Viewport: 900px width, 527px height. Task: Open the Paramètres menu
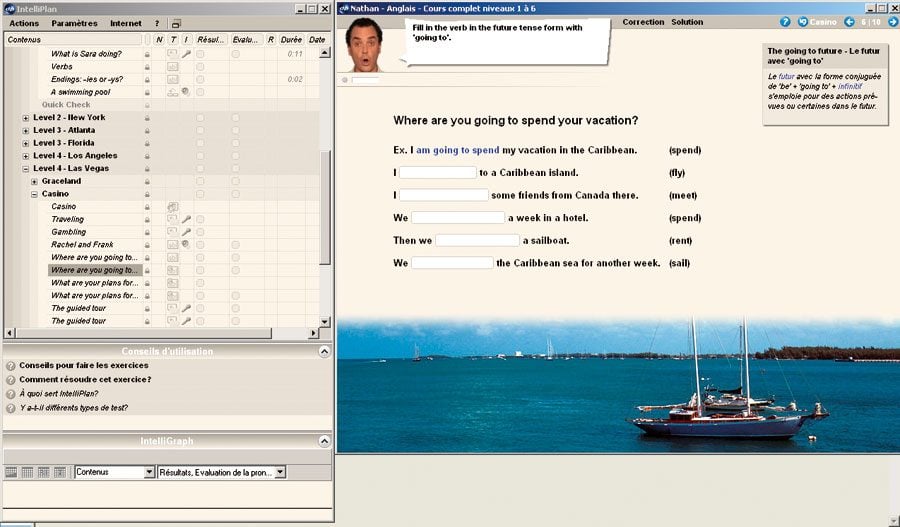click(x=74, y=23)
